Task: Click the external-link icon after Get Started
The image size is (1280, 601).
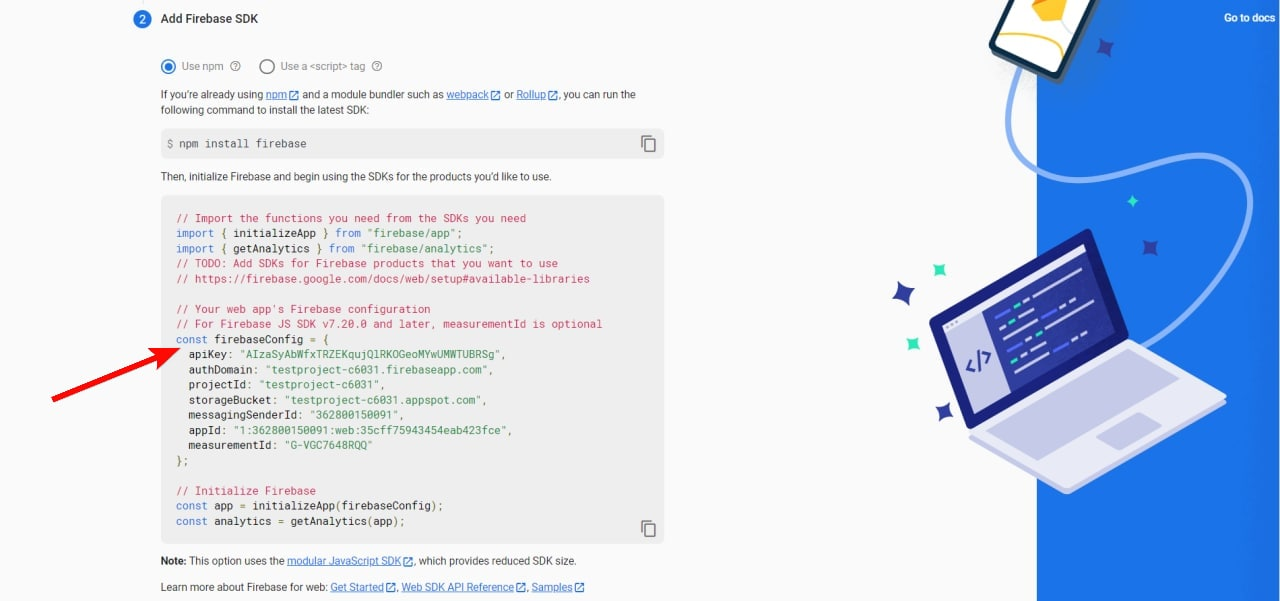Action: pos(391,588)
